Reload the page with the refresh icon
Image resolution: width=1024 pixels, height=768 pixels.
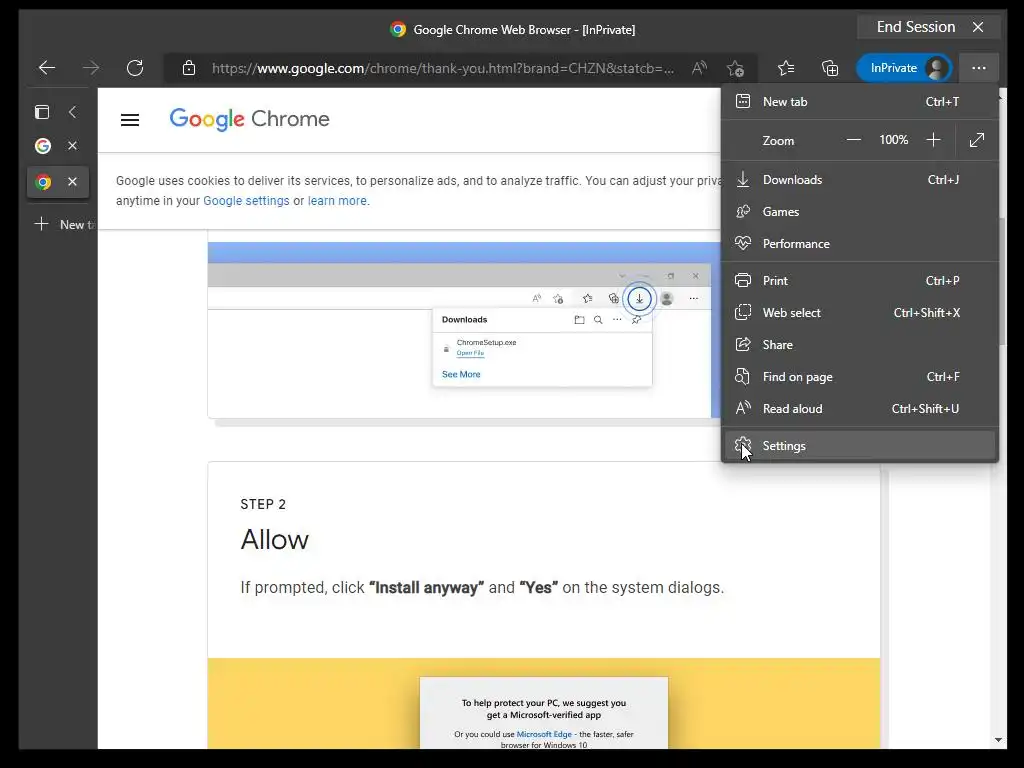pyautogui.click(x=135, y=67)
